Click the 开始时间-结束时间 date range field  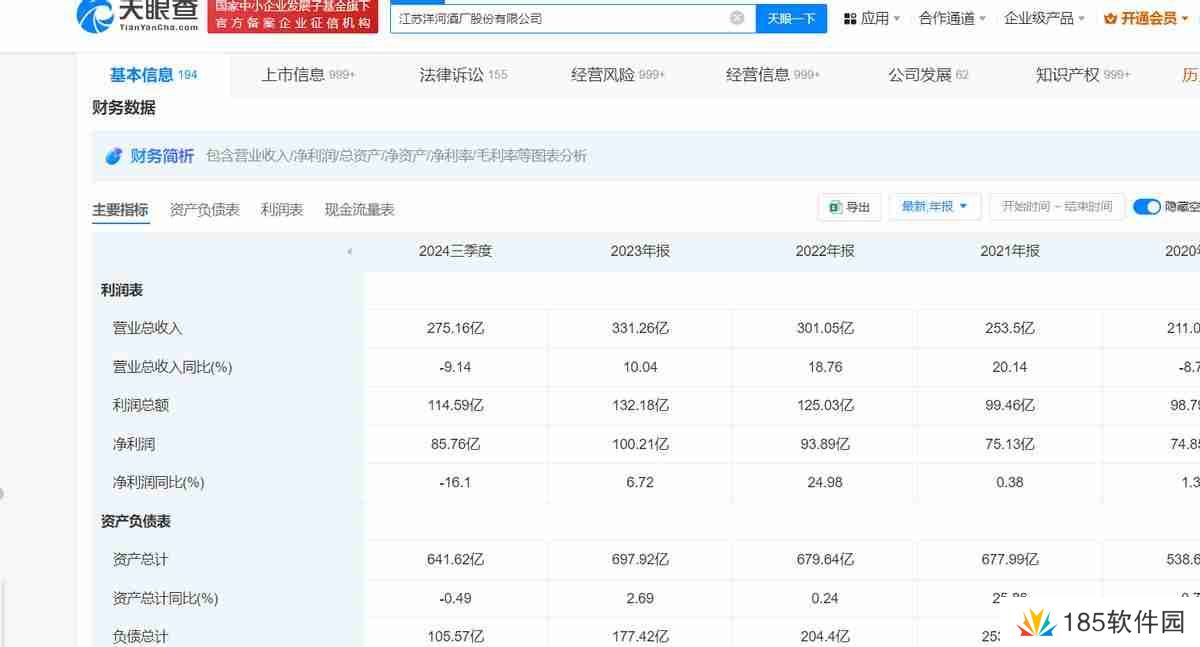point(1057,206)
